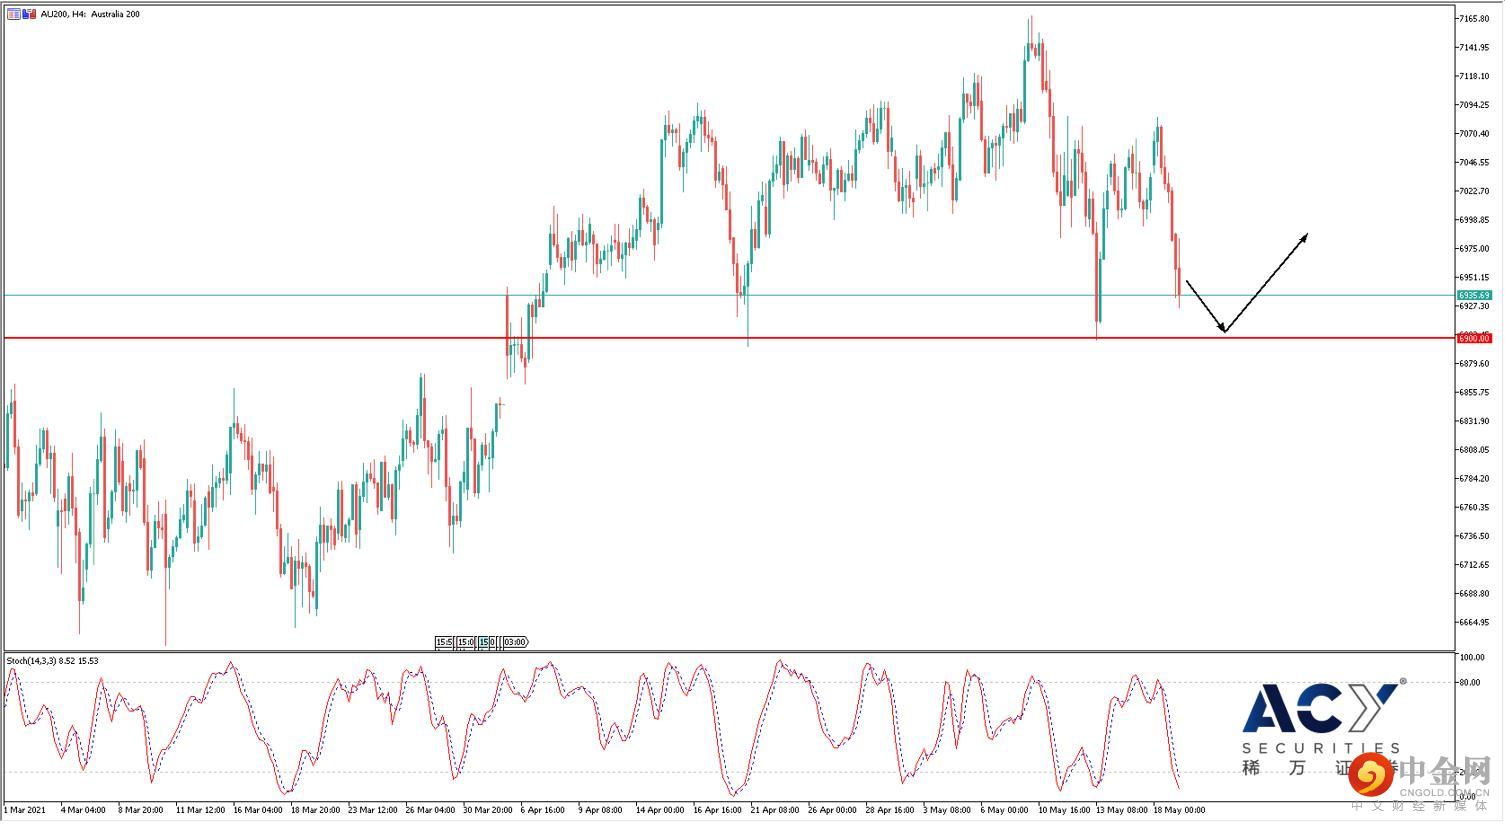
Task: Click the 100.00 stochastic scale label
Action: 1471,658
